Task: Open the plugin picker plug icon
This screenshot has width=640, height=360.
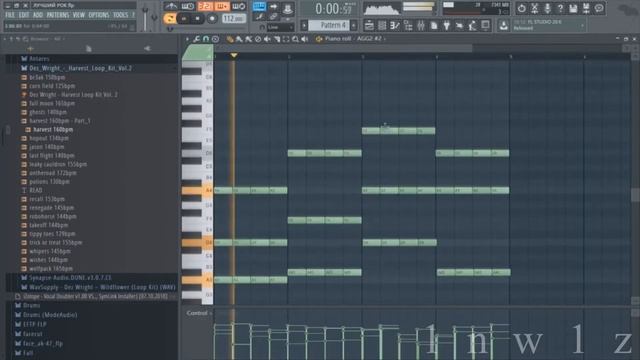Action: (447, 26)
